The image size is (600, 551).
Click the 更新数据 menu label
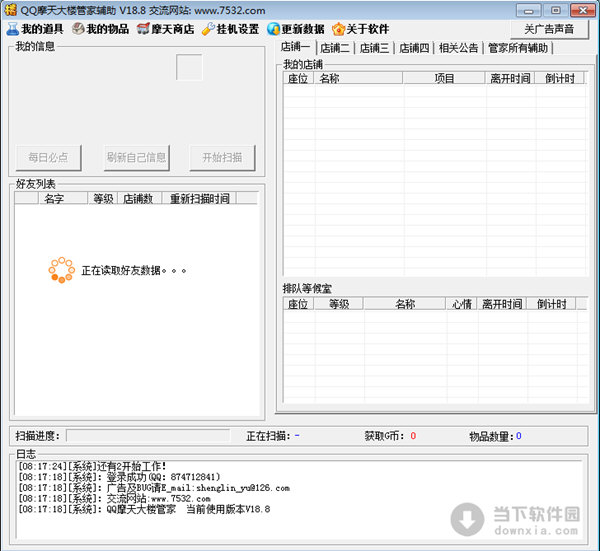pyautogui.click(x=303, y=29)
